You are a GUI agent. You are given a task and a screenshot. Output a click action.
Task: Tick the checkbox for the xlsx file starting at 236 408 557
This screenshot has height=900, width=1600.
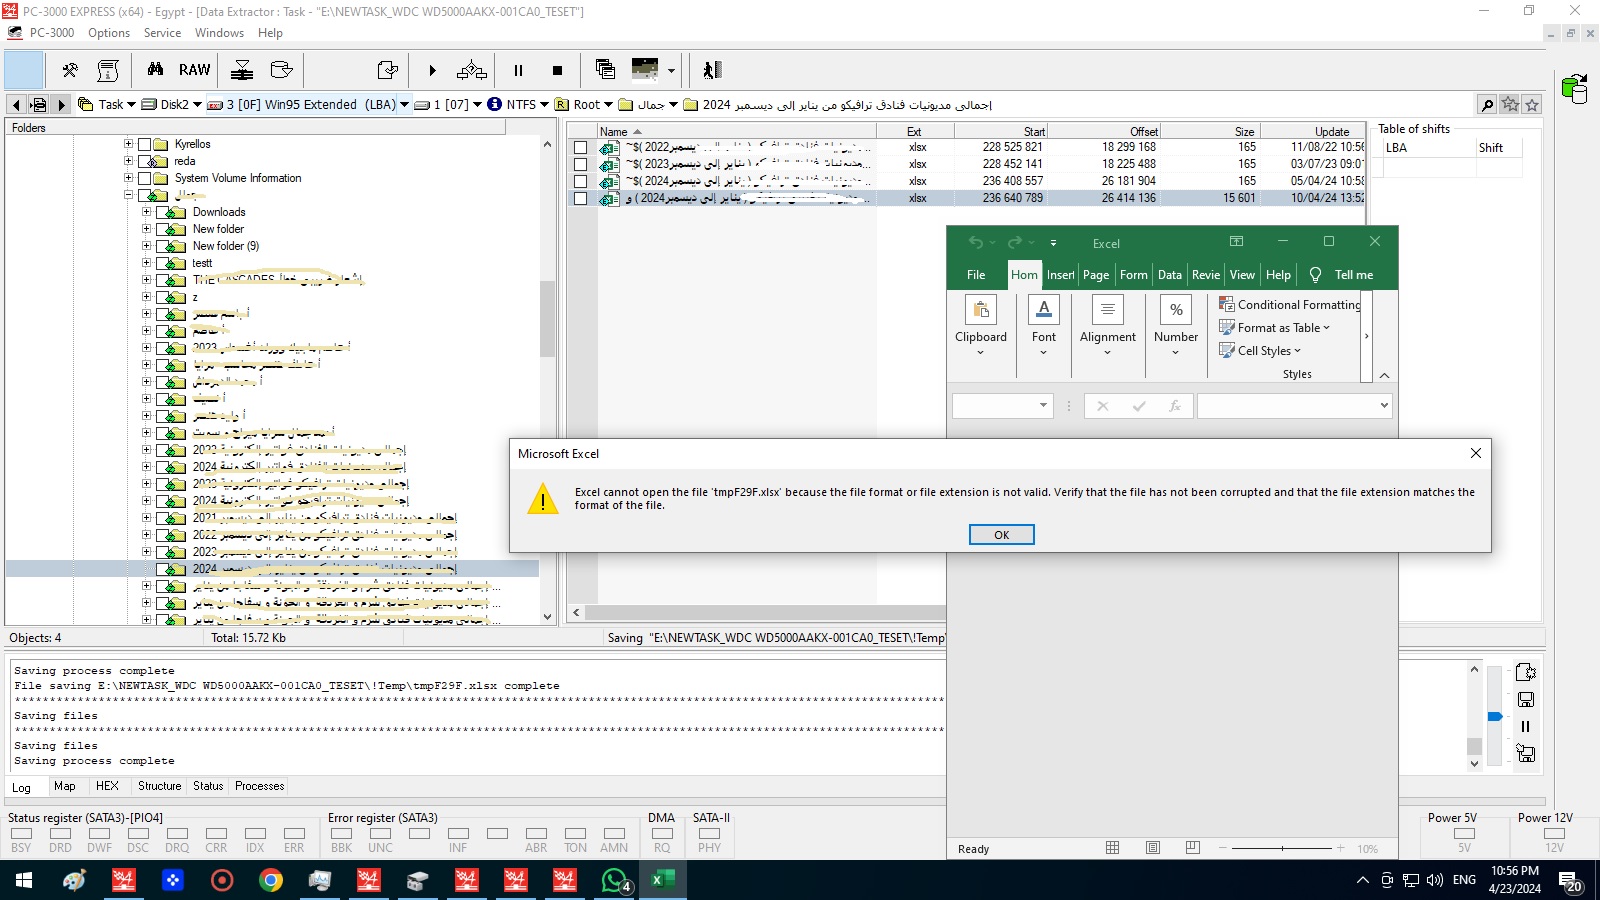click(580, 181)
